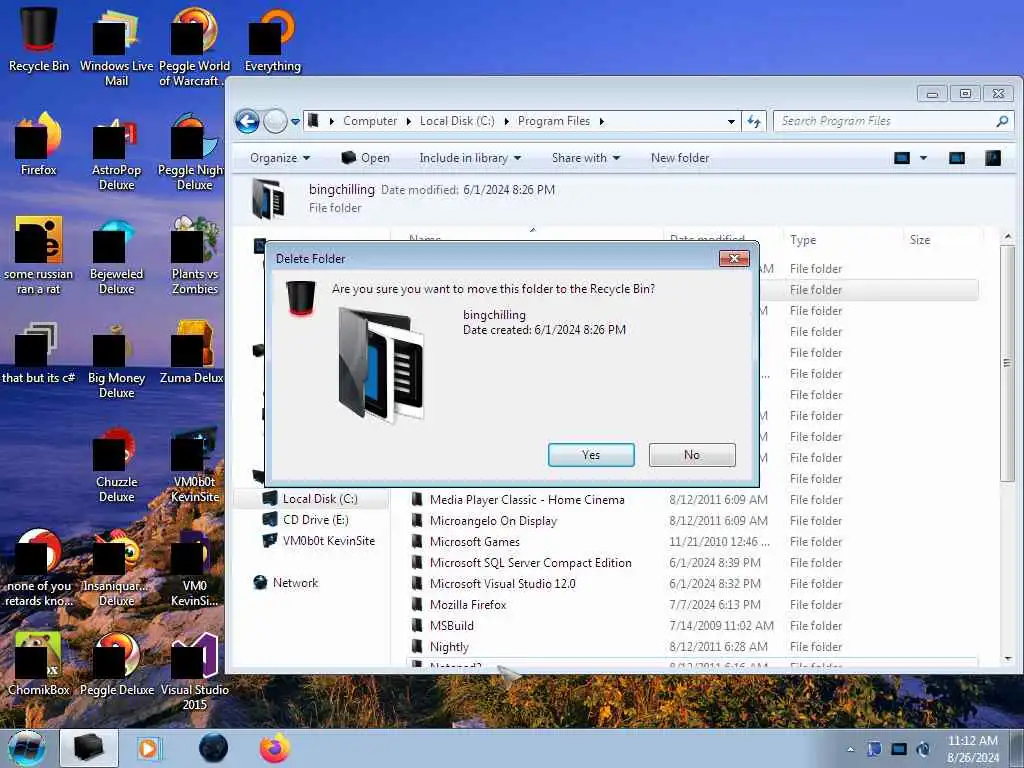
Task: Click the Everything desktop icon
Action: (272, 39)
